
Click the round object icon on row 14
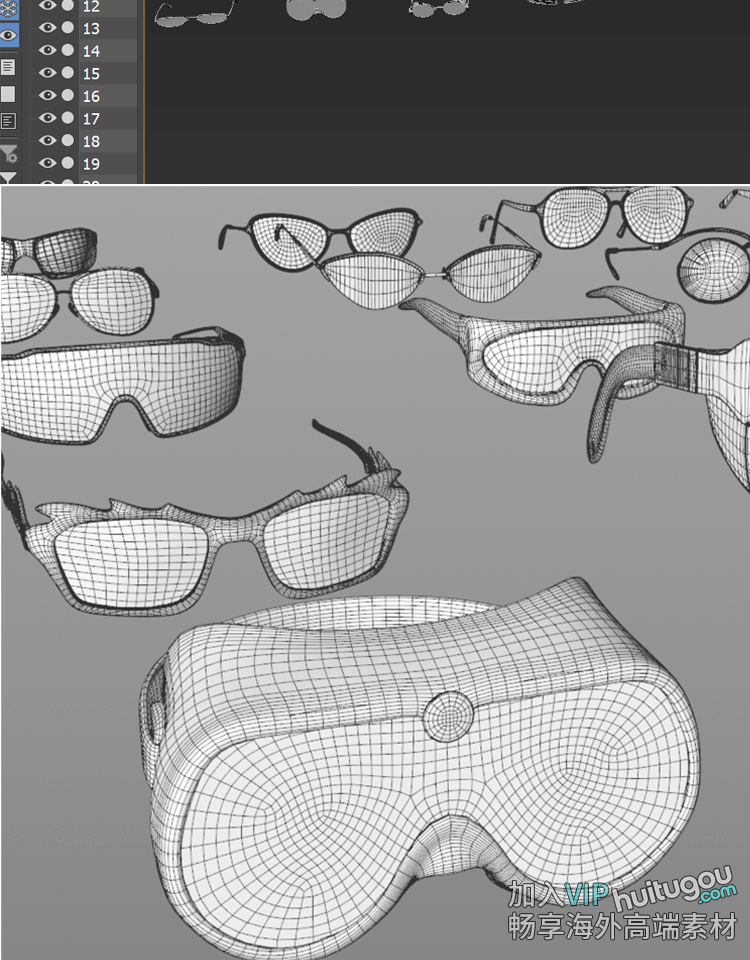coord(68,50)
